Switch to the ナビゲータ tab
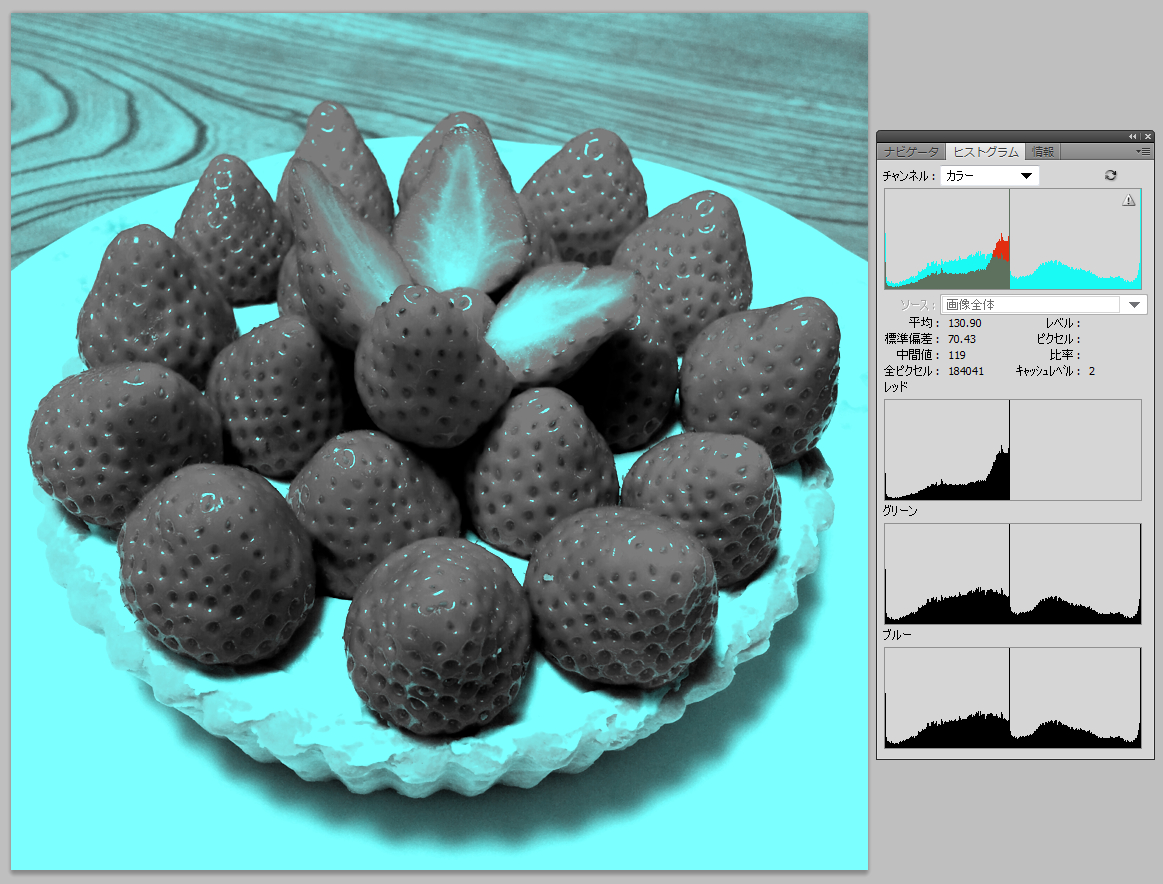1163x884 pixels. coord(911,151)
